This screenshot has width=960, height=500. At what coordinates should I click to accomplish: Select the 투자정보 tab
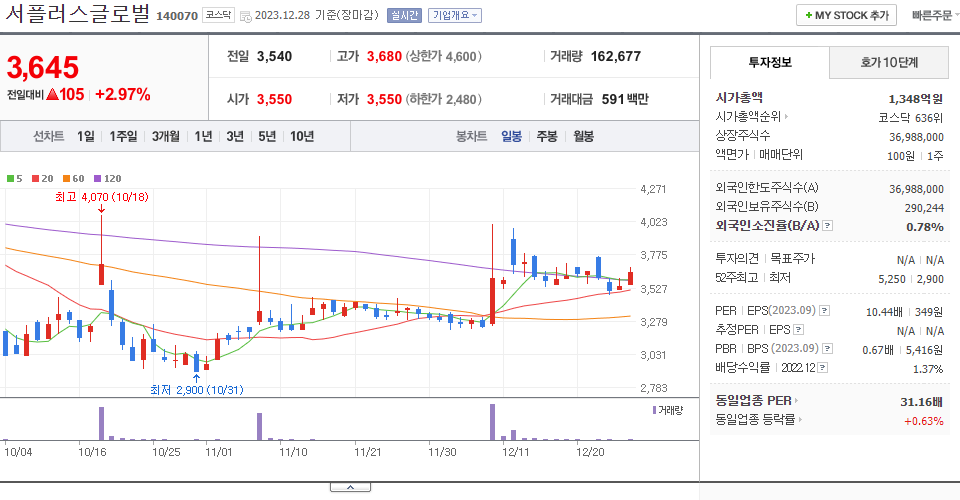(770, 62)
